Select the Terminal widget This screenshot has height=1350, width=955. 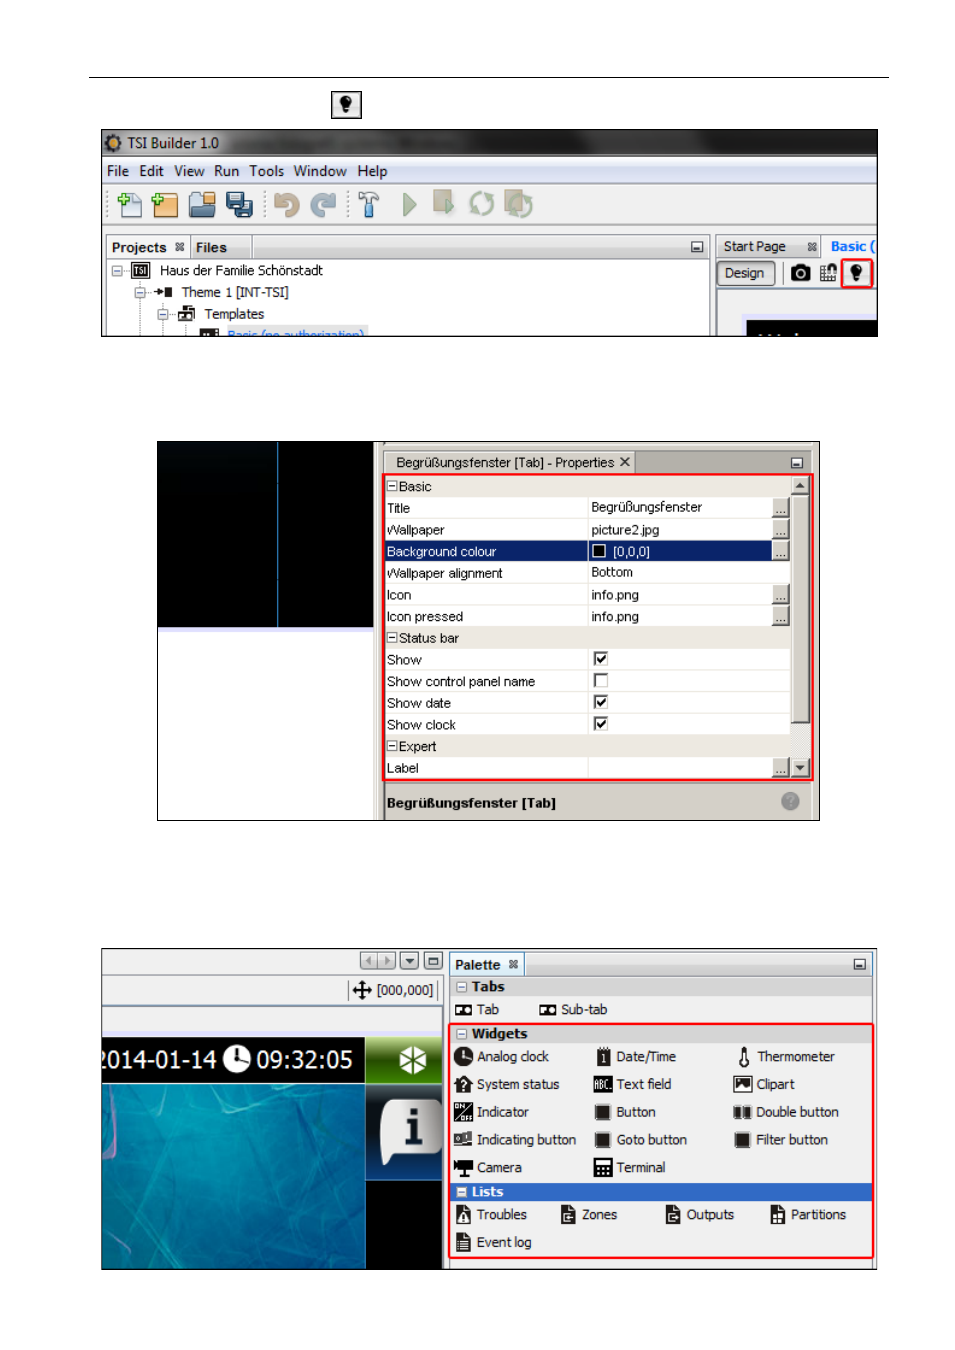[x=629, y=1167]
